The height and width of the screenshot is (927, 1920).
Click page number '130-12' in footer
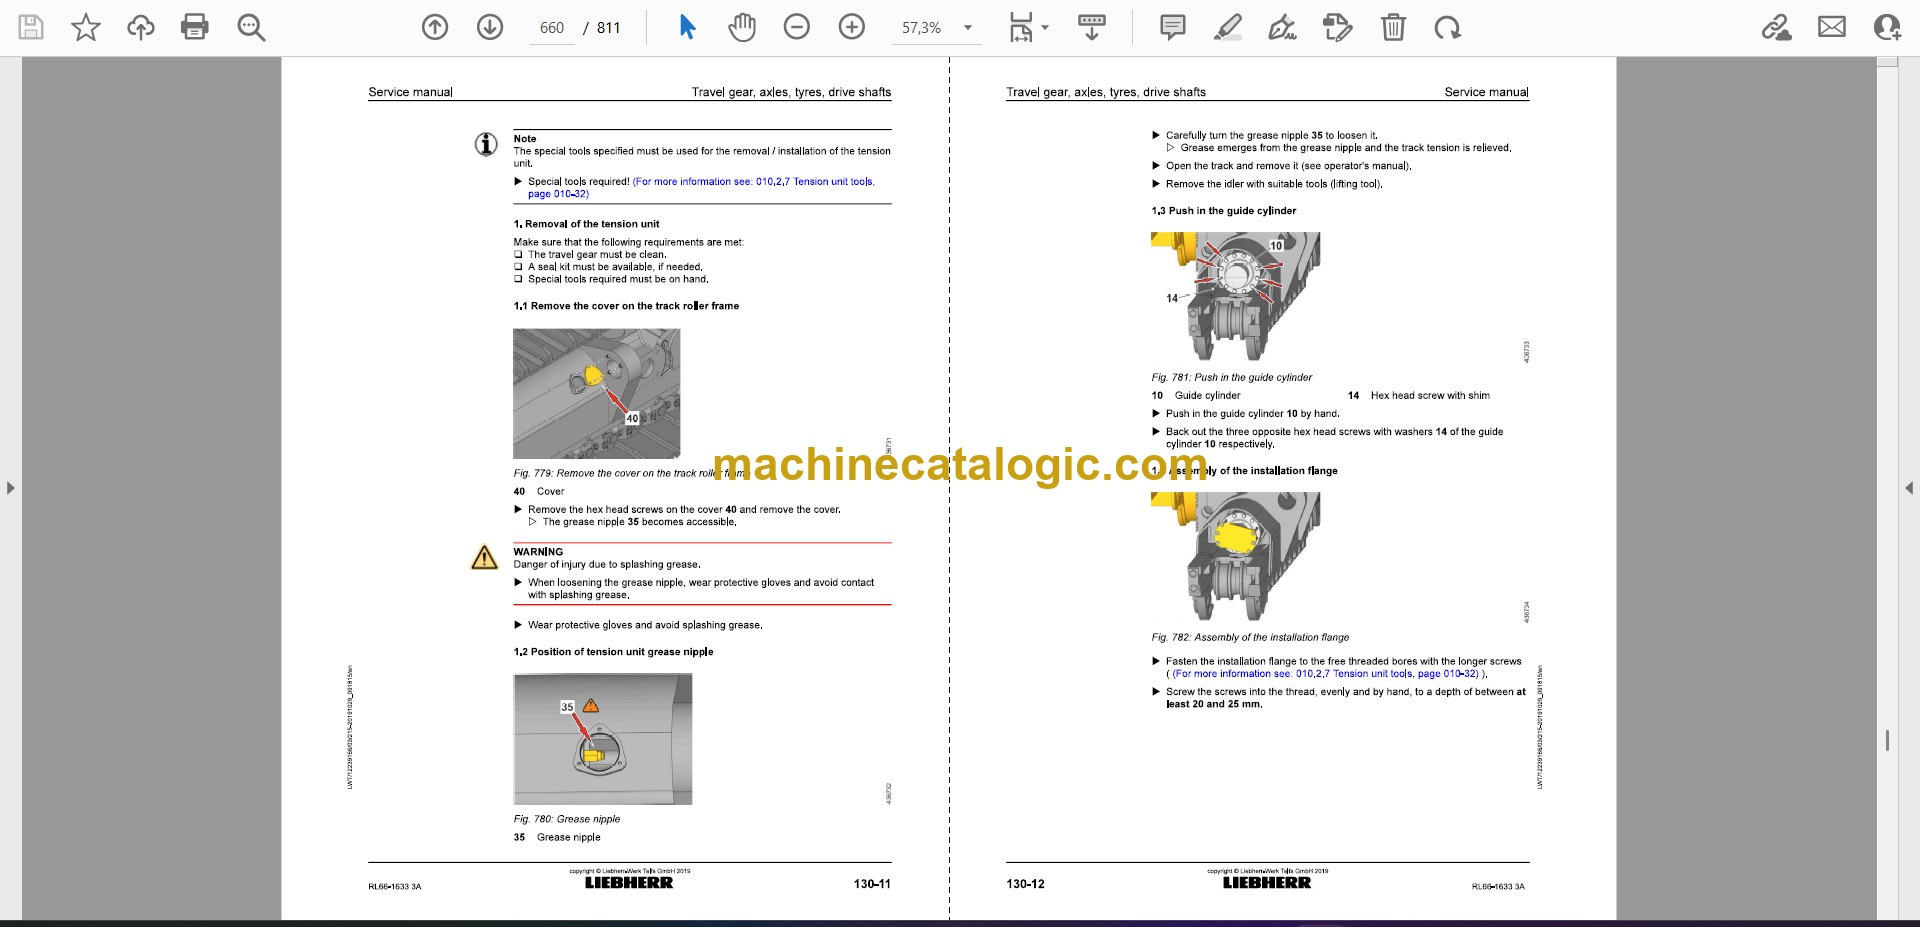1025,884
